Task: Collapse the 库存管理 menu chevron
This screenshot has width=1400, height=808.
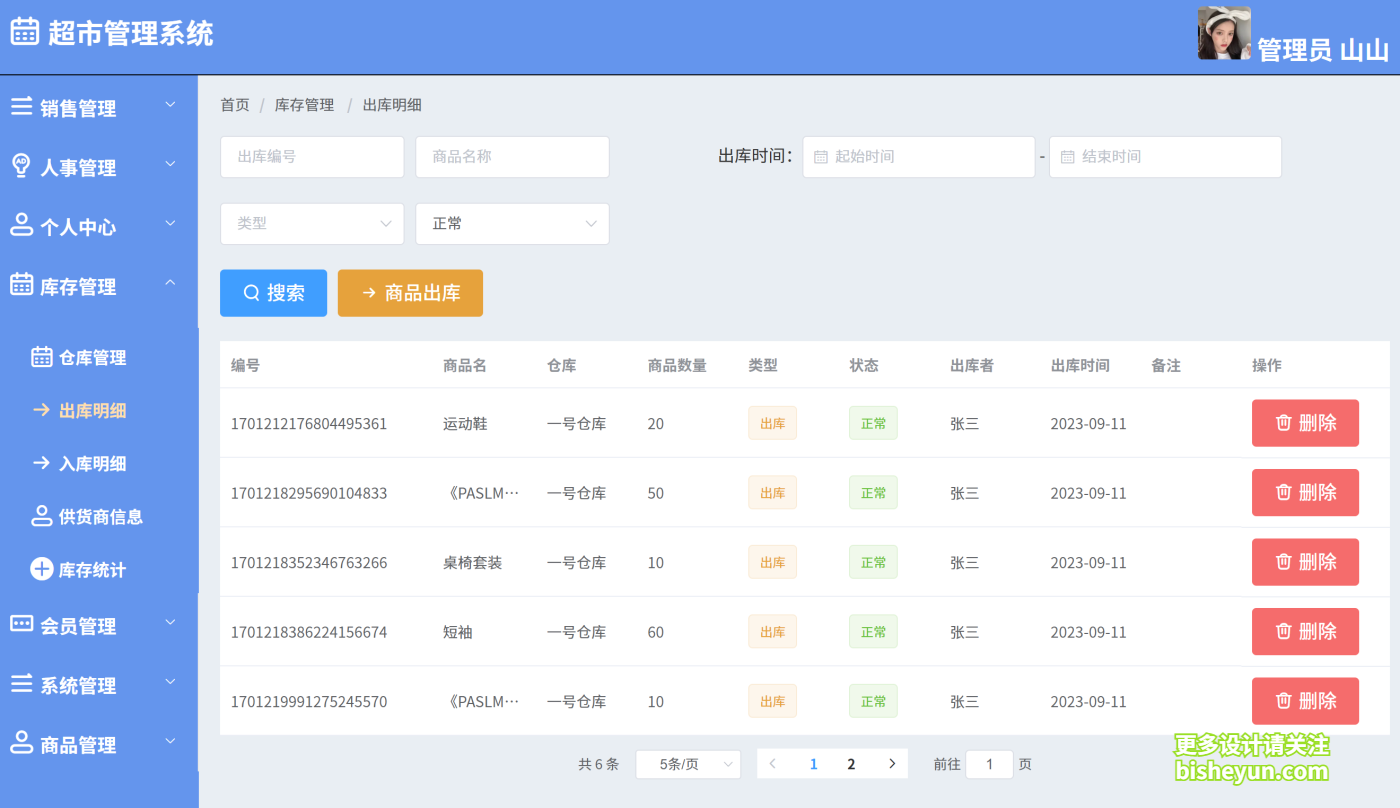Action: 170,282
